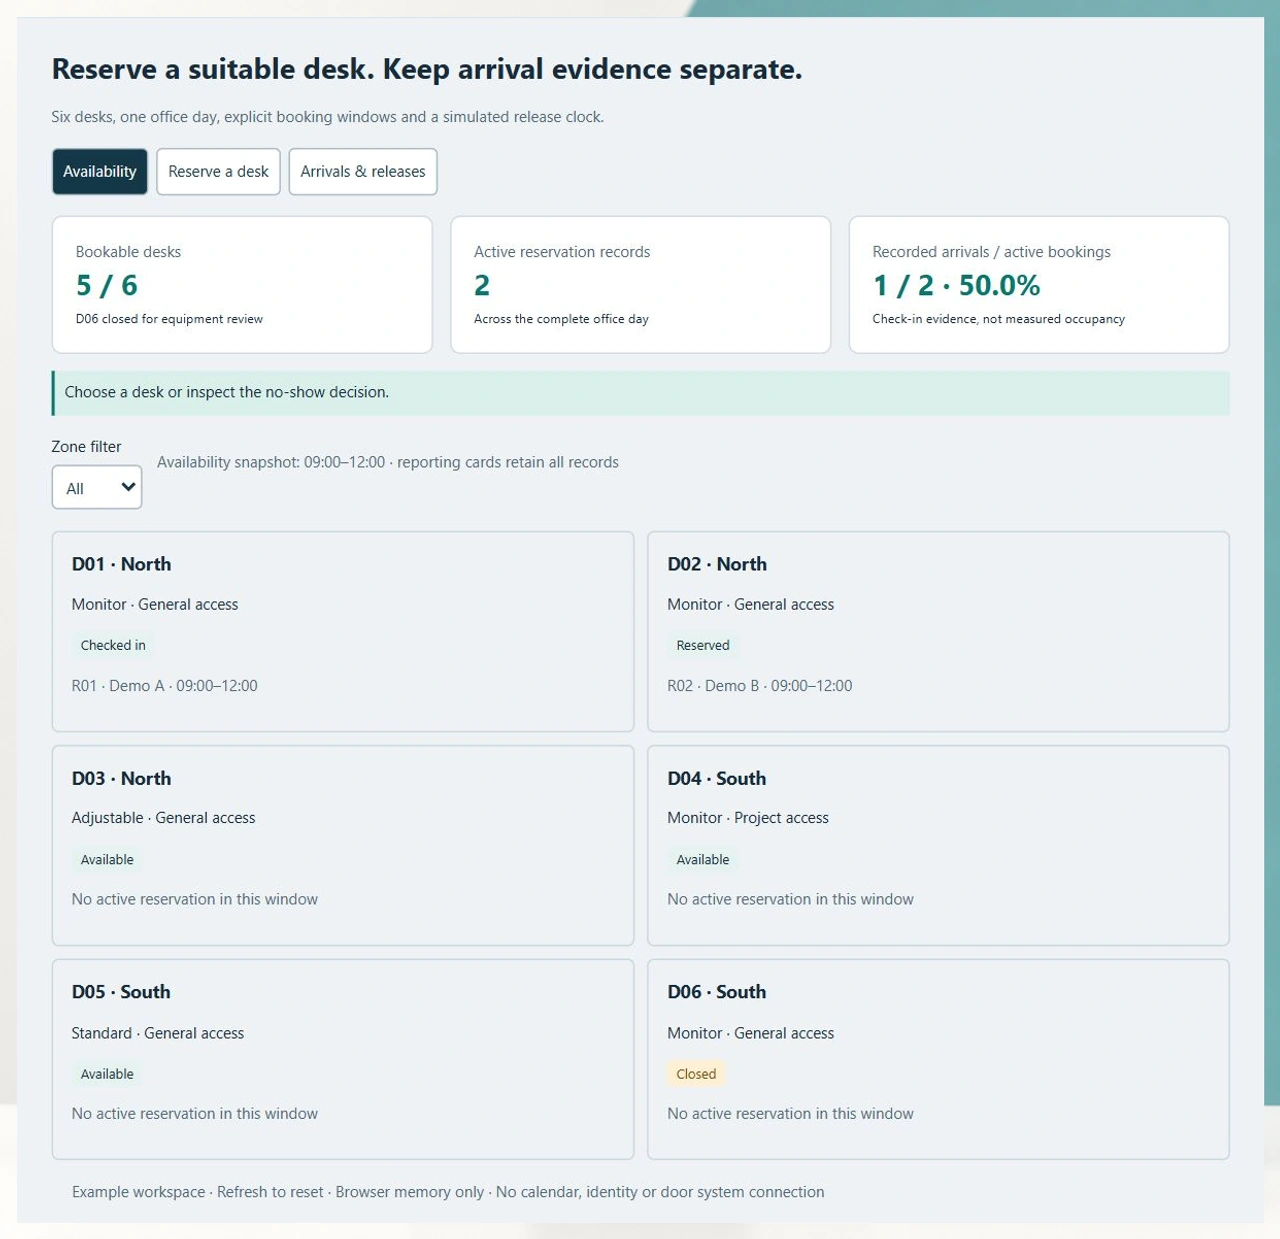Click 'Standard · General access' on D05

(158, 1033)
